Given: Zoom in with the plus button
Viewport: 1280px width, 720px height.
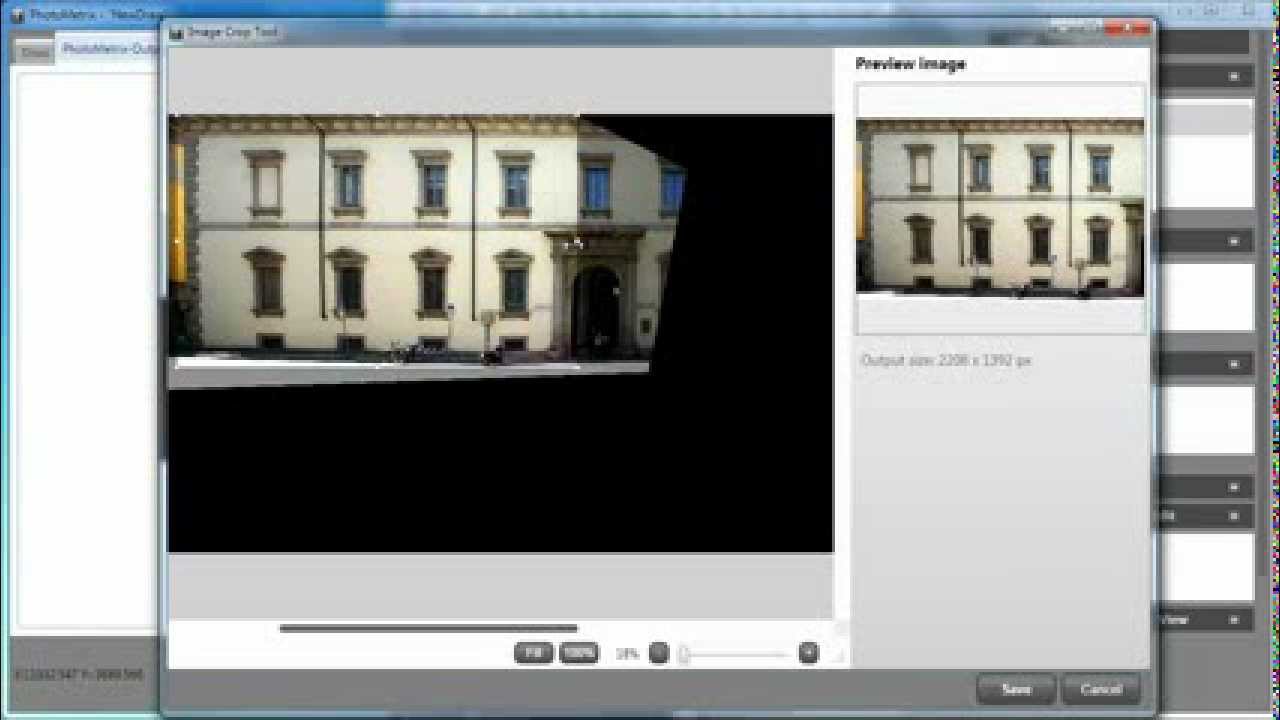Looking at the screenshot, I should 808,653.
